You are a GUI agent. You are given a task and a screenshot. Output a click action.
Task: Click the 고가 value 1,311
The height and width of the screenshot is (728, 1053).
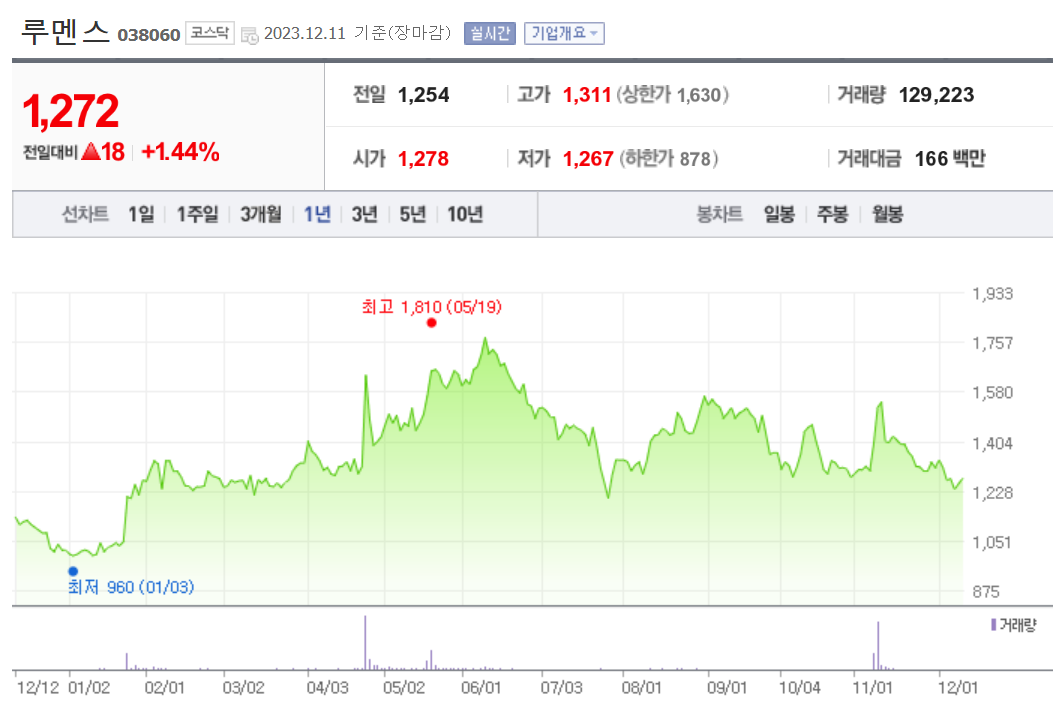click(587, 95)
